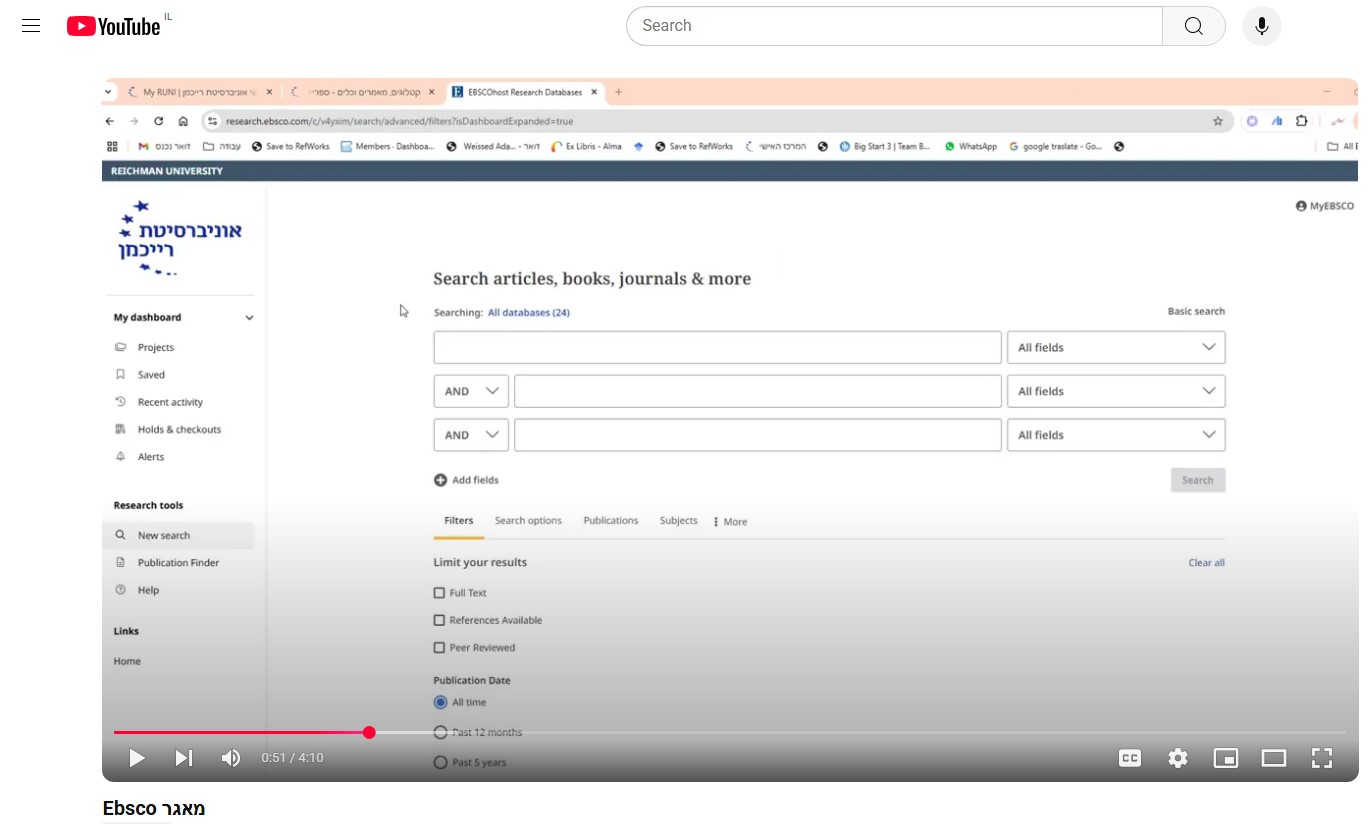Open Publication Finder

178,563
